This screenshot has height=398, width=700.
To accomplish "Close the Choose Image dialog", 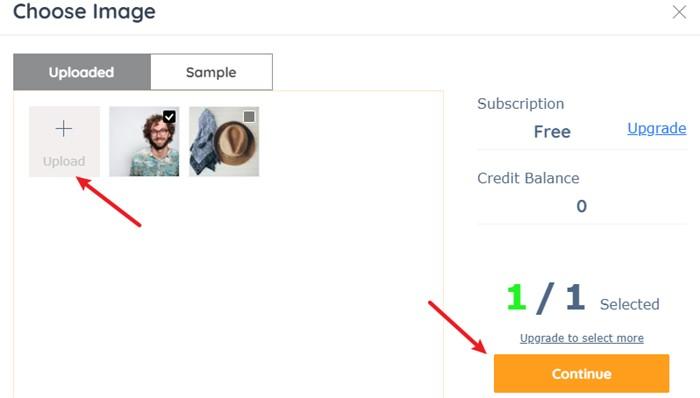I will point(679,12).
